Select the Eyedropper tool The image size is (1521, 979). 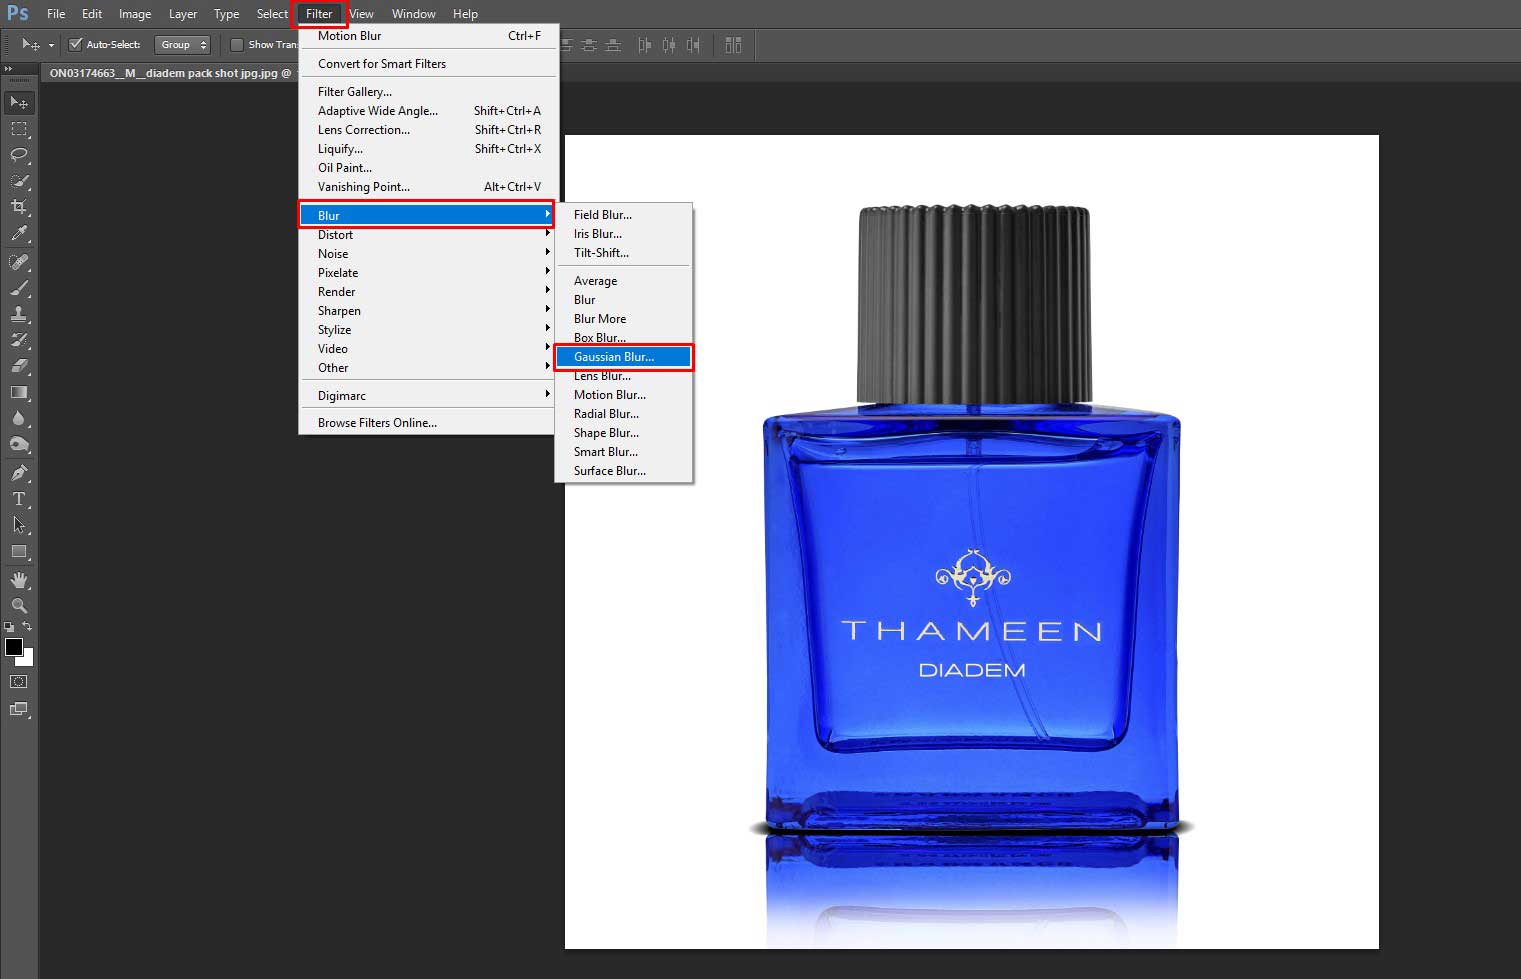(x=19, y=234)
